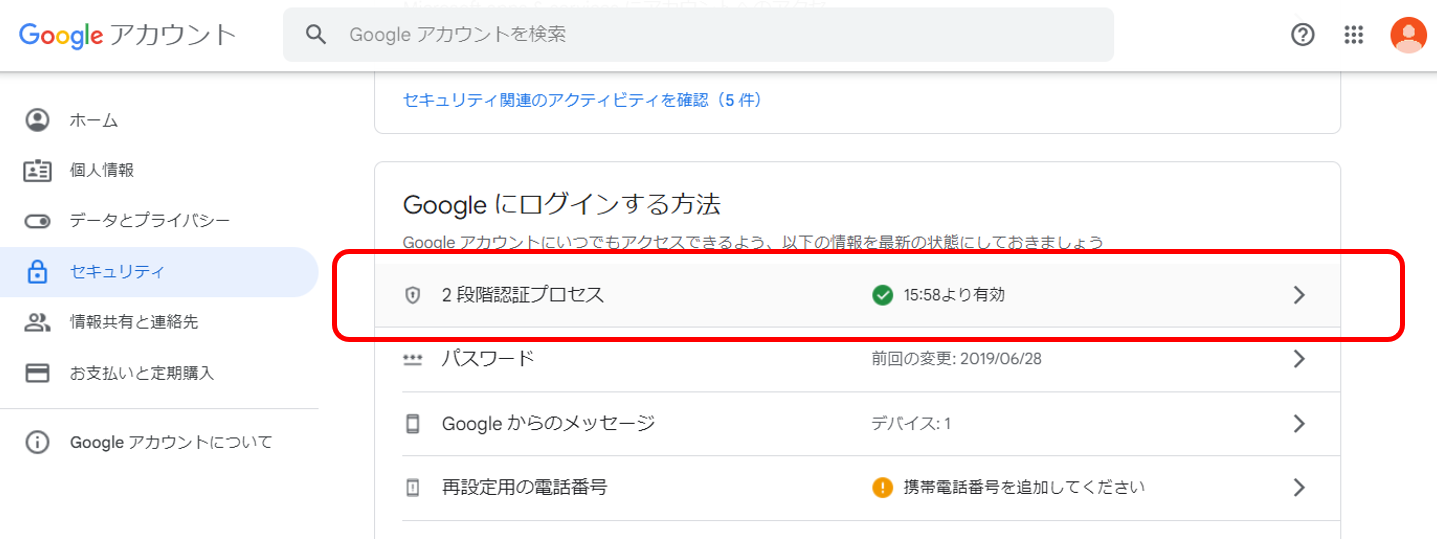Focus the Google アカウントを検索 field
Screen dimensions: 1437x539
[698, 35]
